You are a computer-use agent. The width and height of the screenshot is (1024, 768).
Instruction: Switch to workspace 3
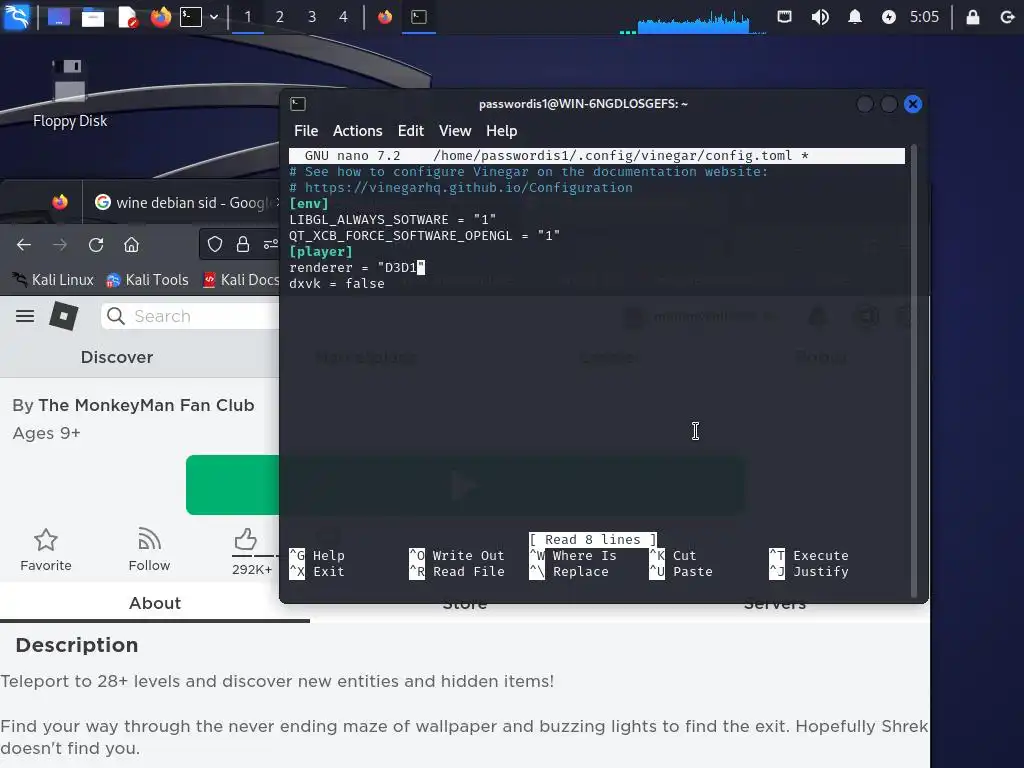(312, 17)
